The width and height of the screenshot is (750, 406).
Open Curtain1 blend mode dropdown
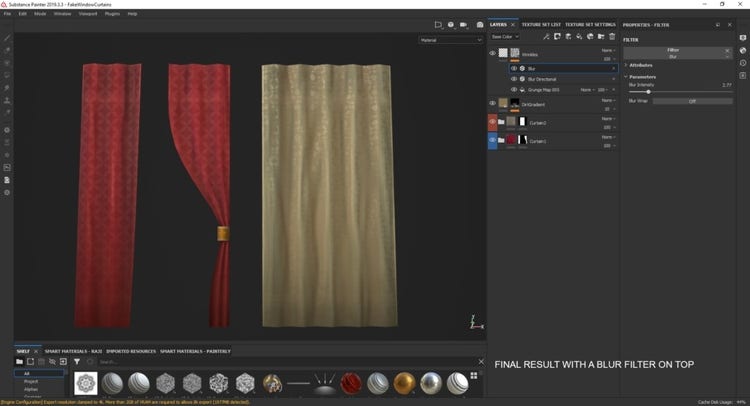pyautogui.click(x=608, y=137)
